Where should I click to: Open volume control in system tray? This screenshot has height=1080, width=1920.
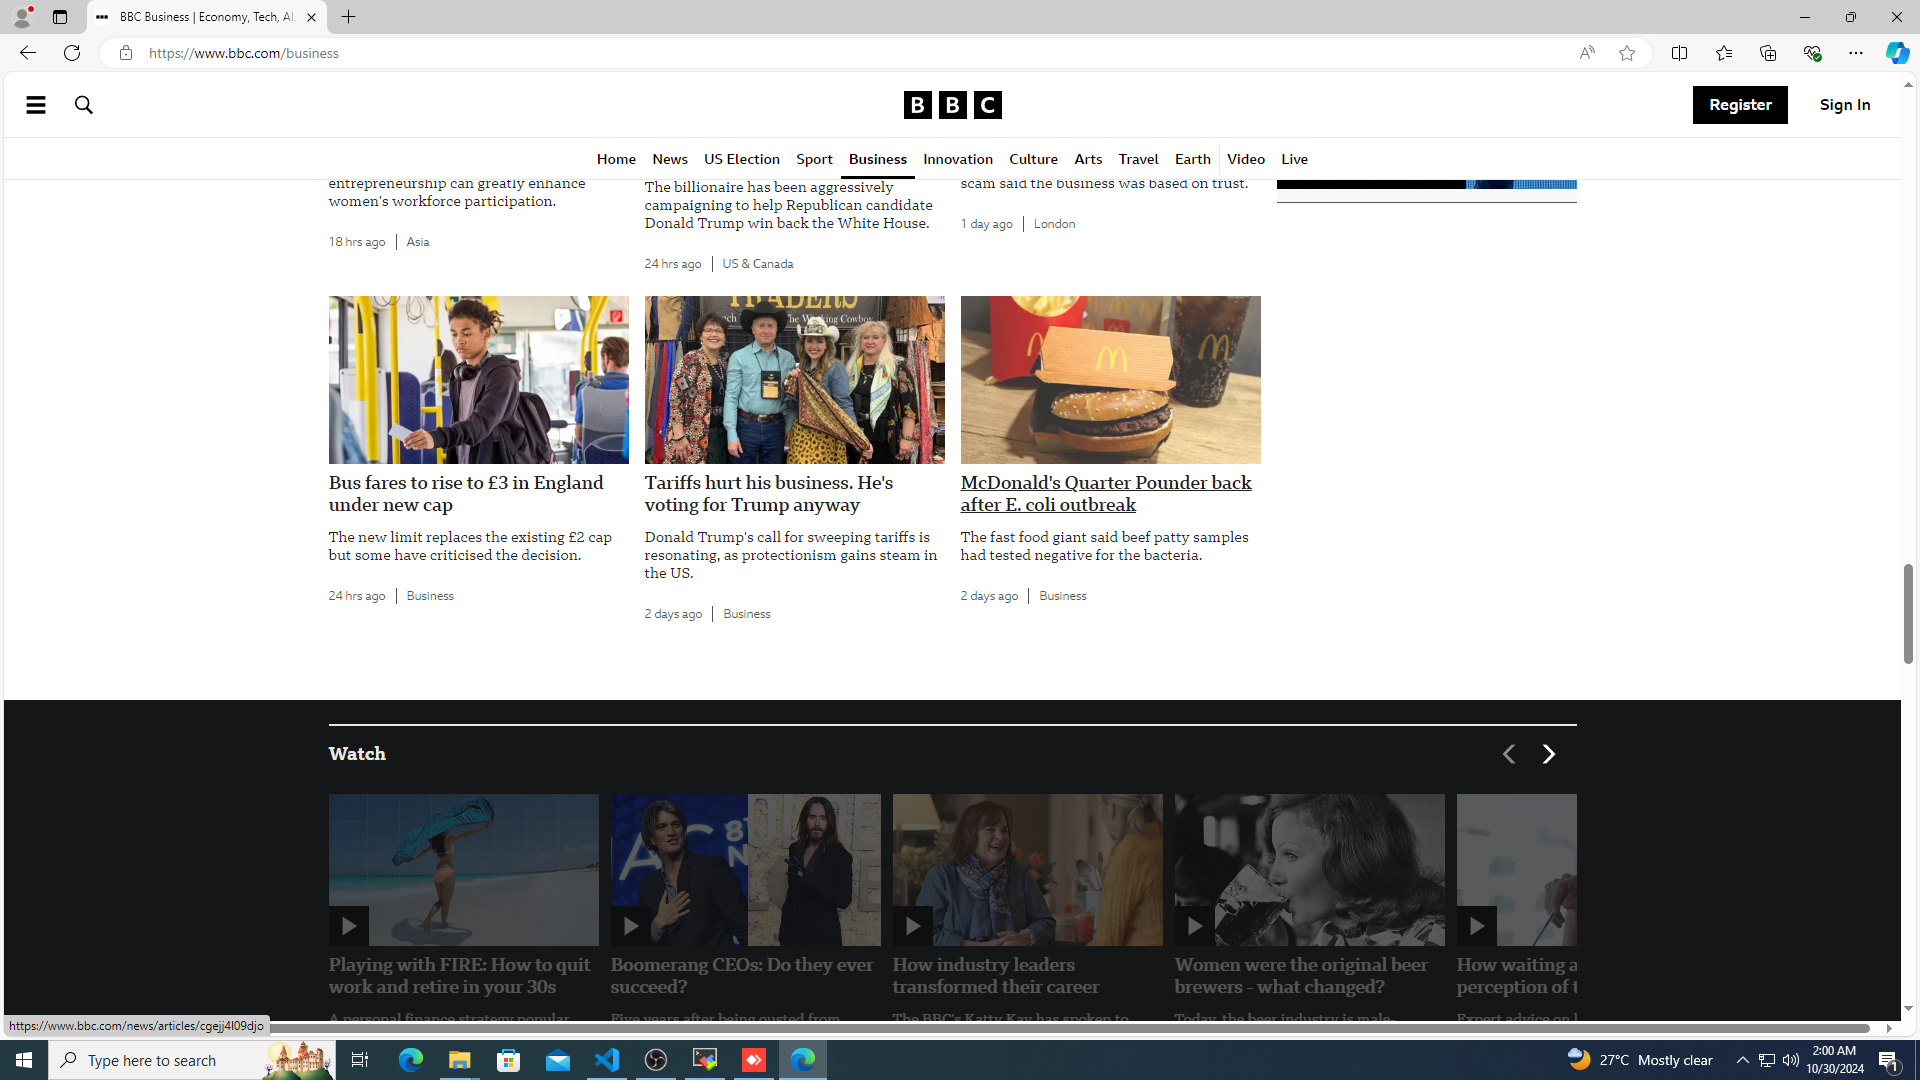pyautogui.click(x=1790, y=1060)
